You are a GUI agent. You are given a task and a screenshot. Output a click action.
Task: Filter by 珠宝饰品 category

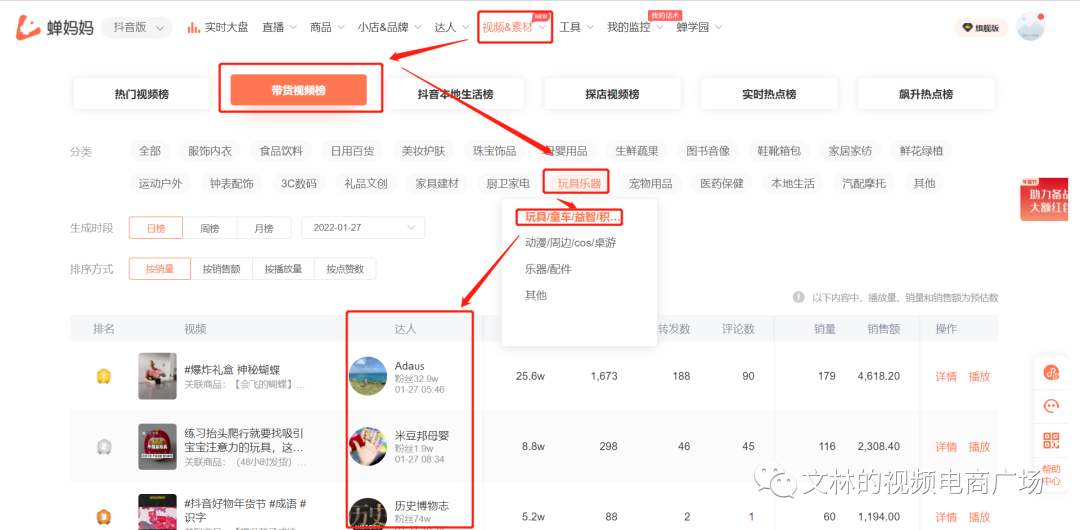[x=495, y=151]
